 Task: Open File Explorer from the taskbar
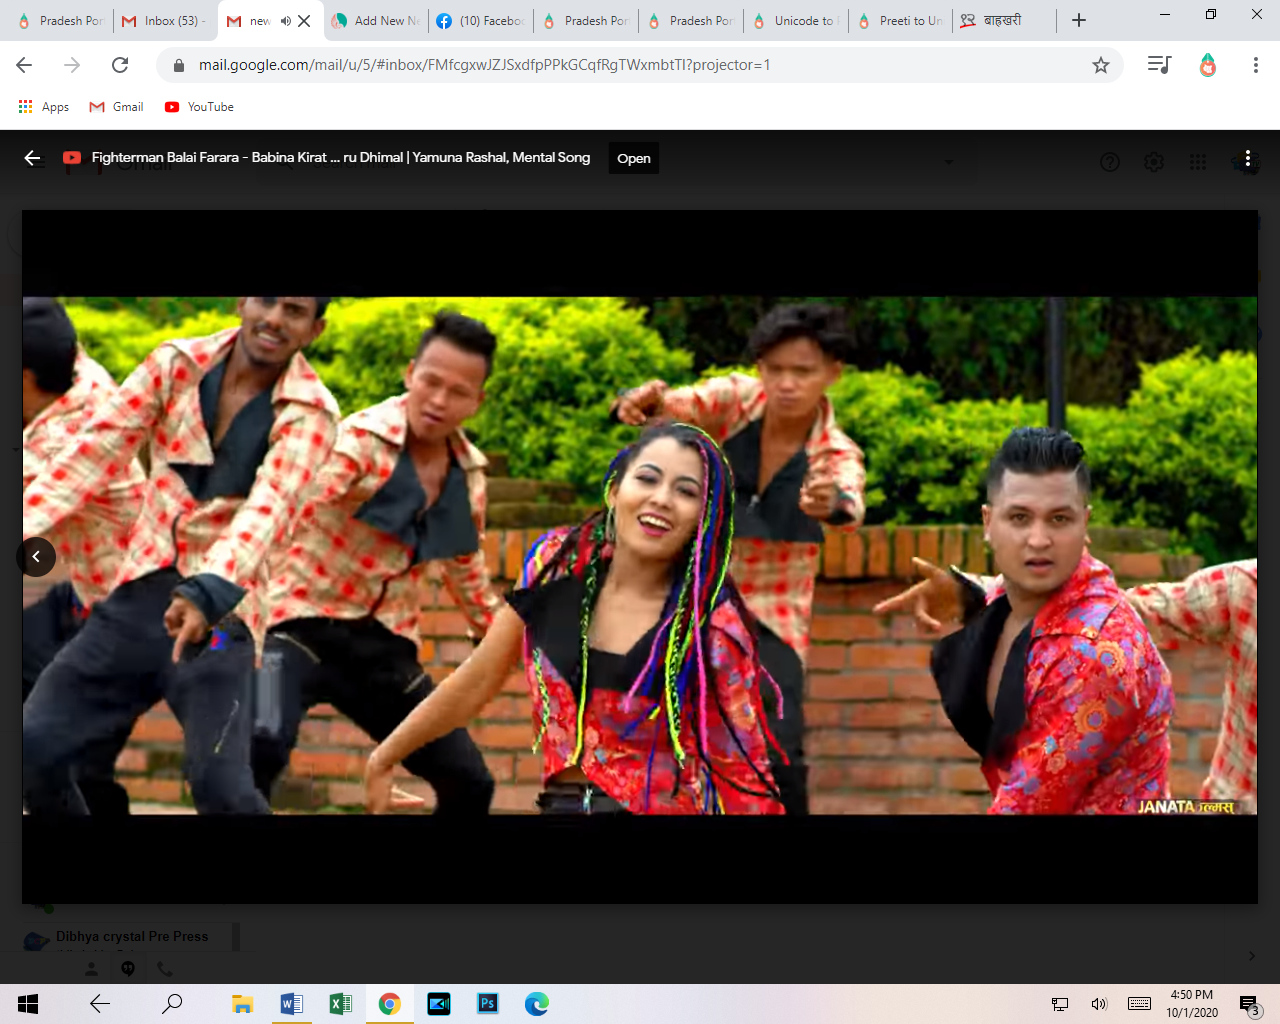(x=242, y=1004)
